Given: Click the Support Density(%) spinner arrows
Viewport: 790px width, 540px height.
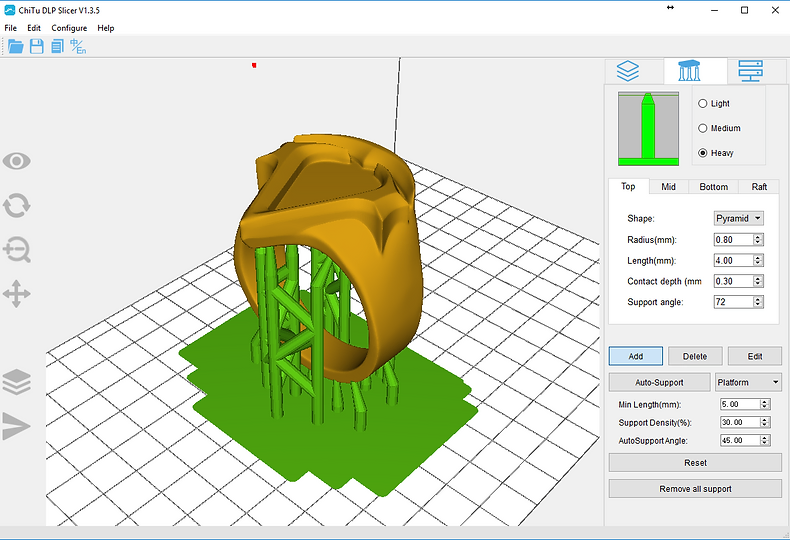Looking at the screenshot, I should click(764, 422).
